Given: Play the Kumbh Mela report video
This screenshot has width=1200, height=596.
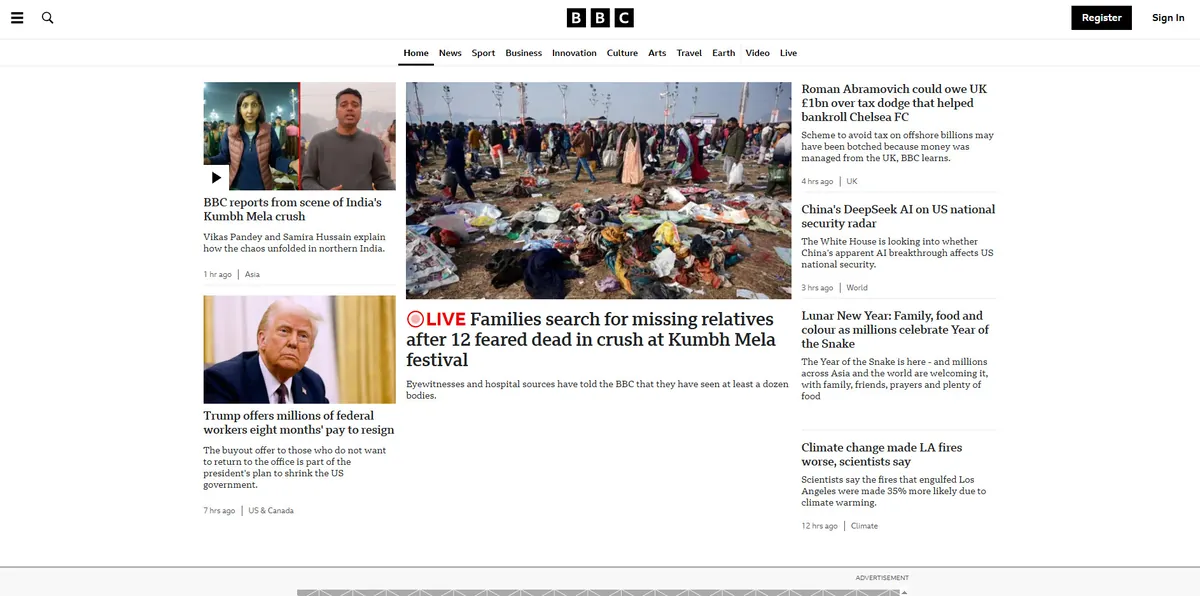Looking at the screenshot, I should click(x=216, y=177).
